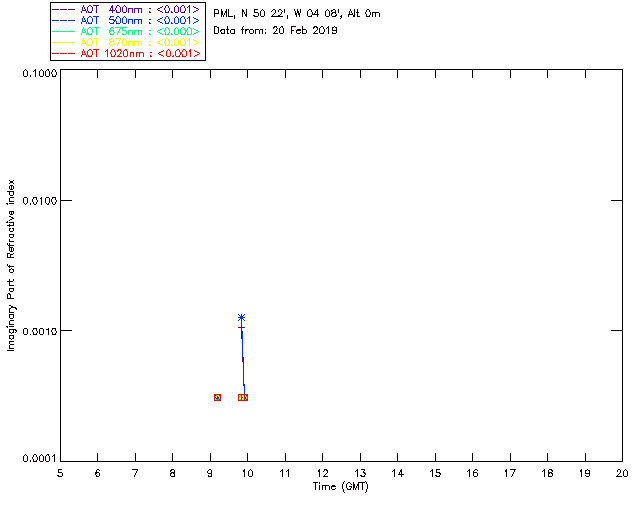Click the x-axis tick label 20

[622, 473]
